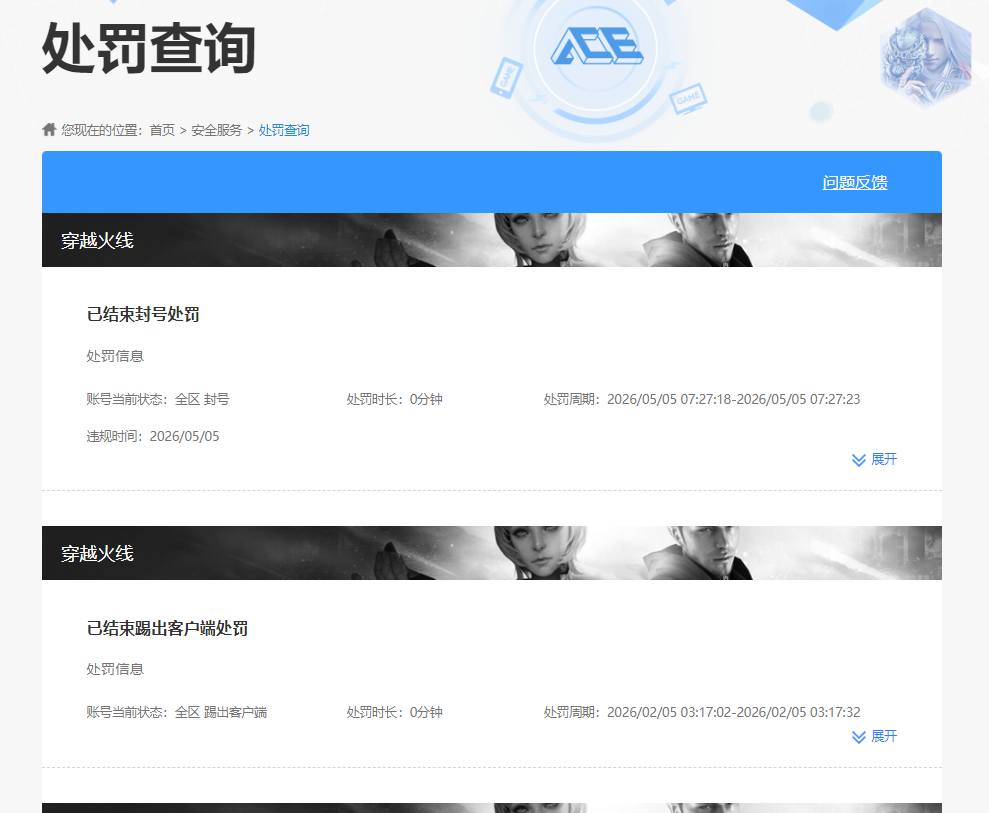Select the 已结束踢出客户端处罚 heading
The width and height of the screenshot is (989, 813).
tap(167, 628)
